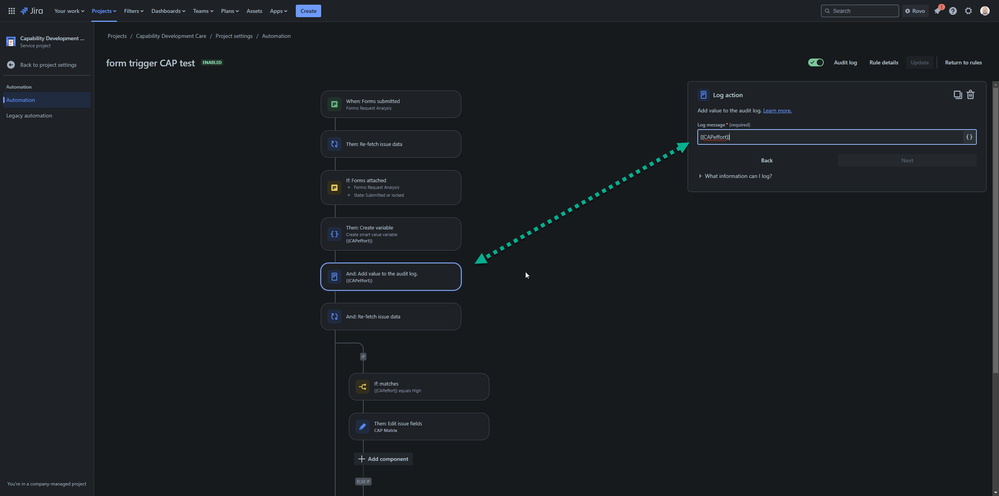
Task: Click the ELSE IF branch label
Action: point(363,482)
